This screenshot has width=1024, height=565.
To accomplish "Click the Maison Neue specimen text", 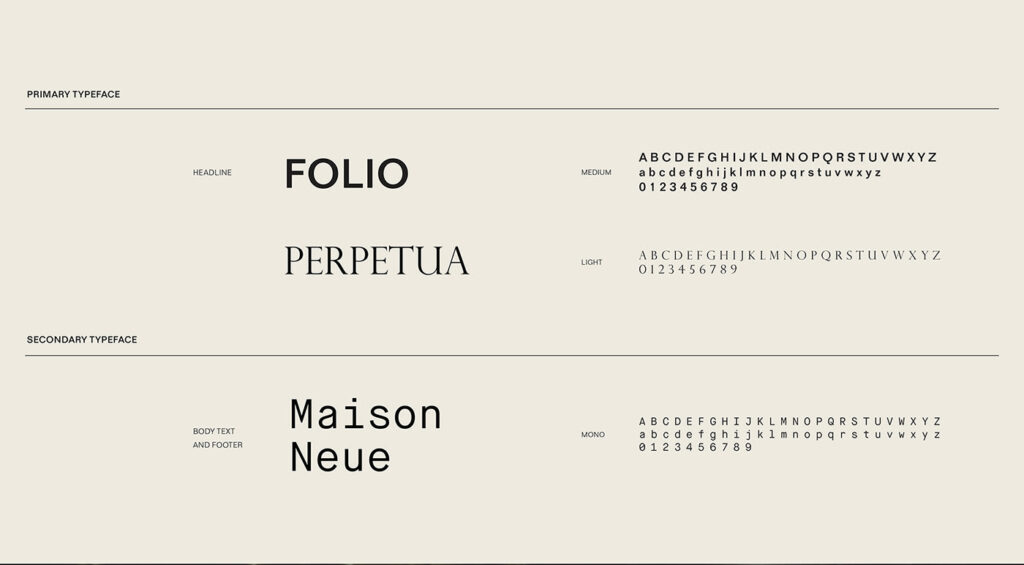I will click(366, 435).
